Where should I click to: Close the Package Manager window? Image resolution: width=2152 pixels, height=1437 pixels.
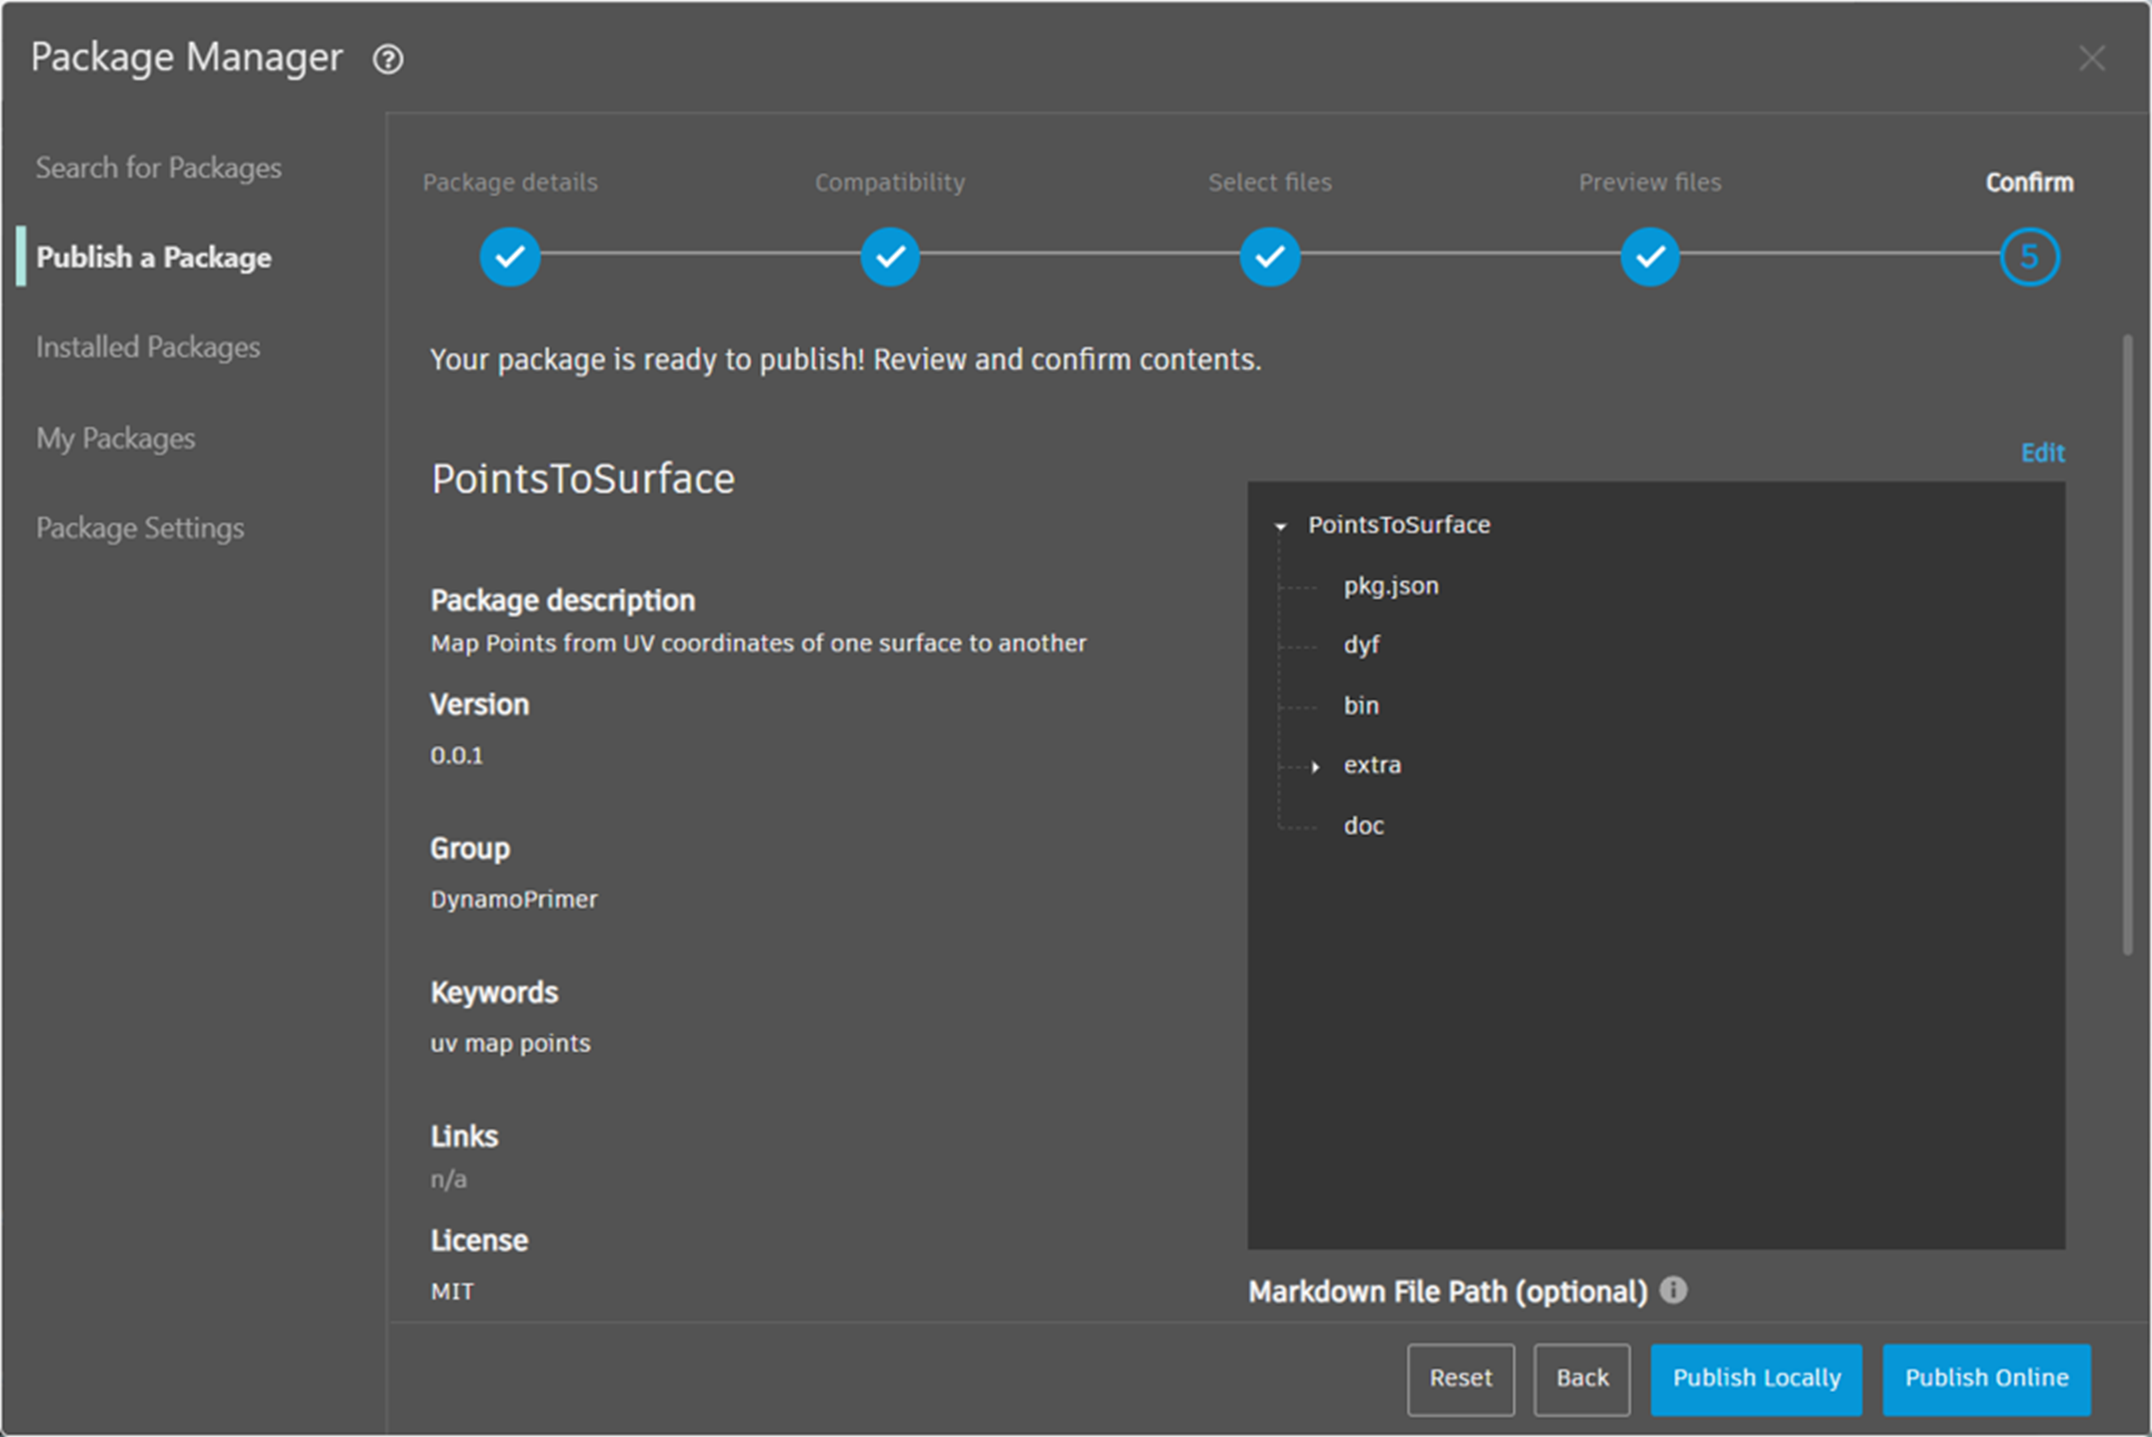coord(2091,58)
